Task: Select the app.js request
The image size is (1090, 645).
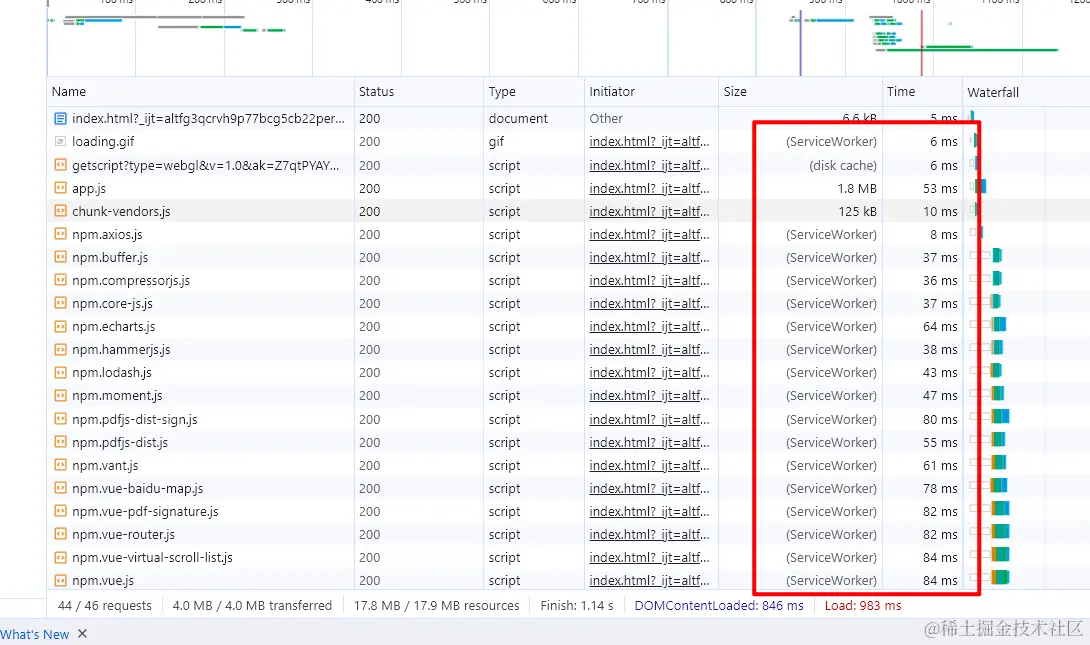Action: point(89,188)
